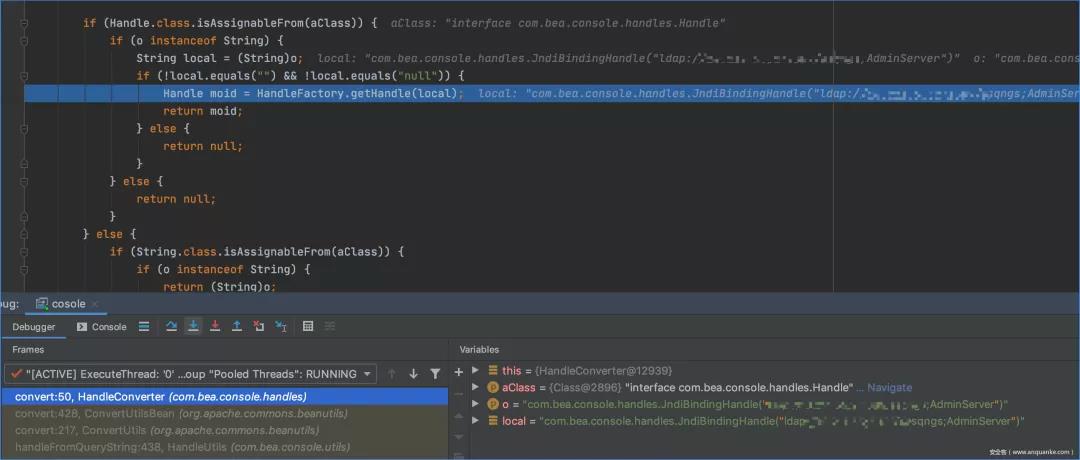Click inline hint 'aClass: "interface com.bea.console.handles.Handle"'

click(558, 23)
